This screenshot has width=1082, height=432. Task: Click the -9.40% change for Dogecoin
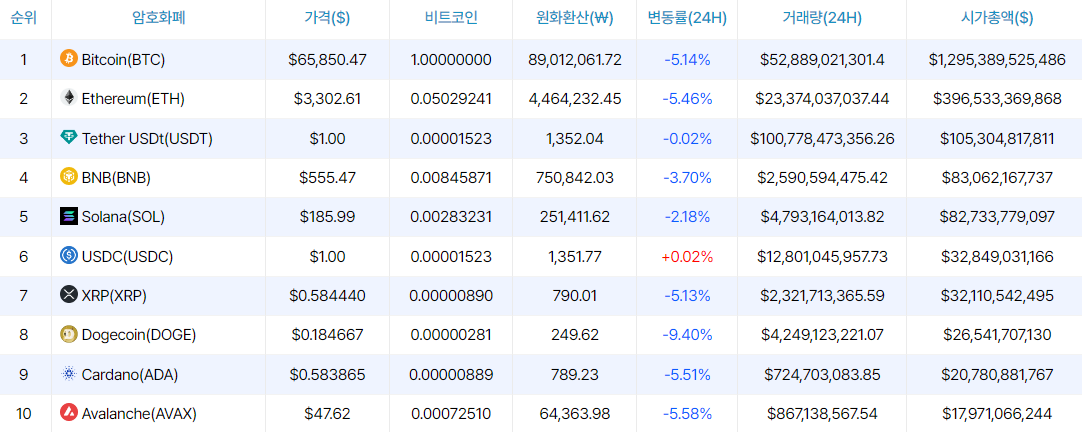tap(687, 335)
